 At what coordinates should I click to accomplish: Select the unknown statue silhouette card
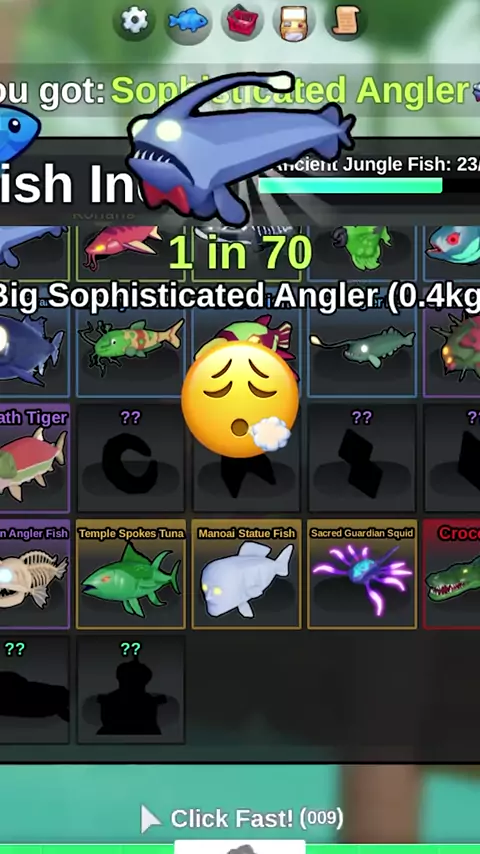[x=131, y=690]
